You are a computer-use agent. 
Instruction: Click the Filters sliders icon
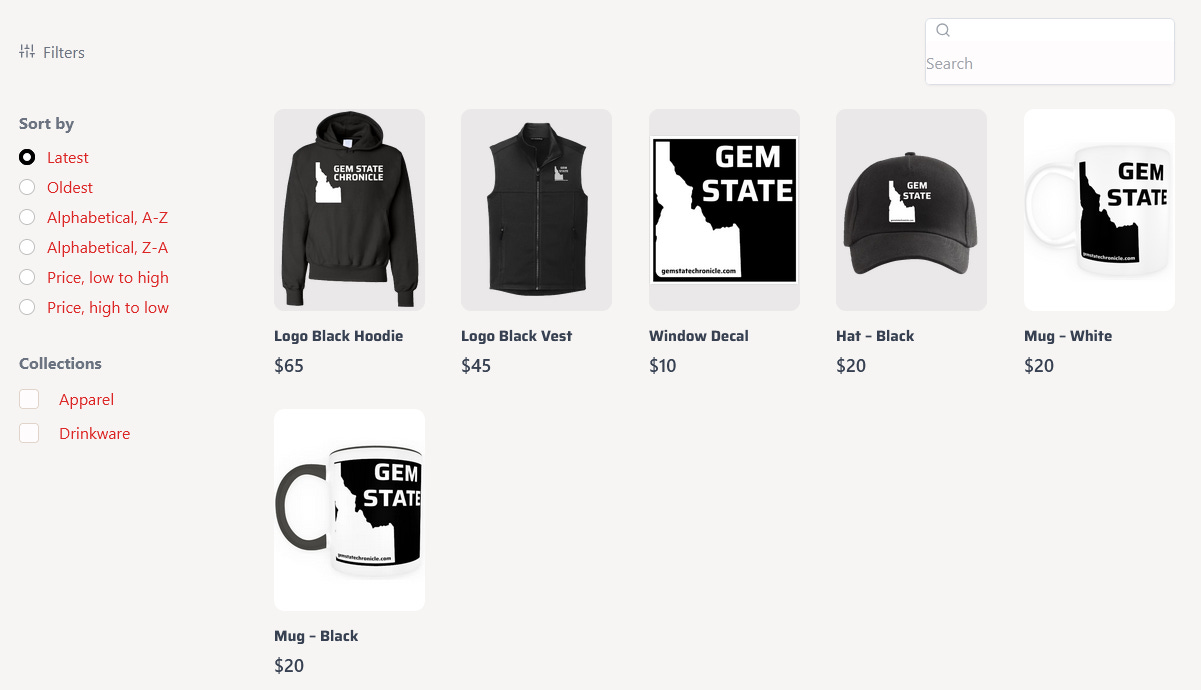click(27, 51)
